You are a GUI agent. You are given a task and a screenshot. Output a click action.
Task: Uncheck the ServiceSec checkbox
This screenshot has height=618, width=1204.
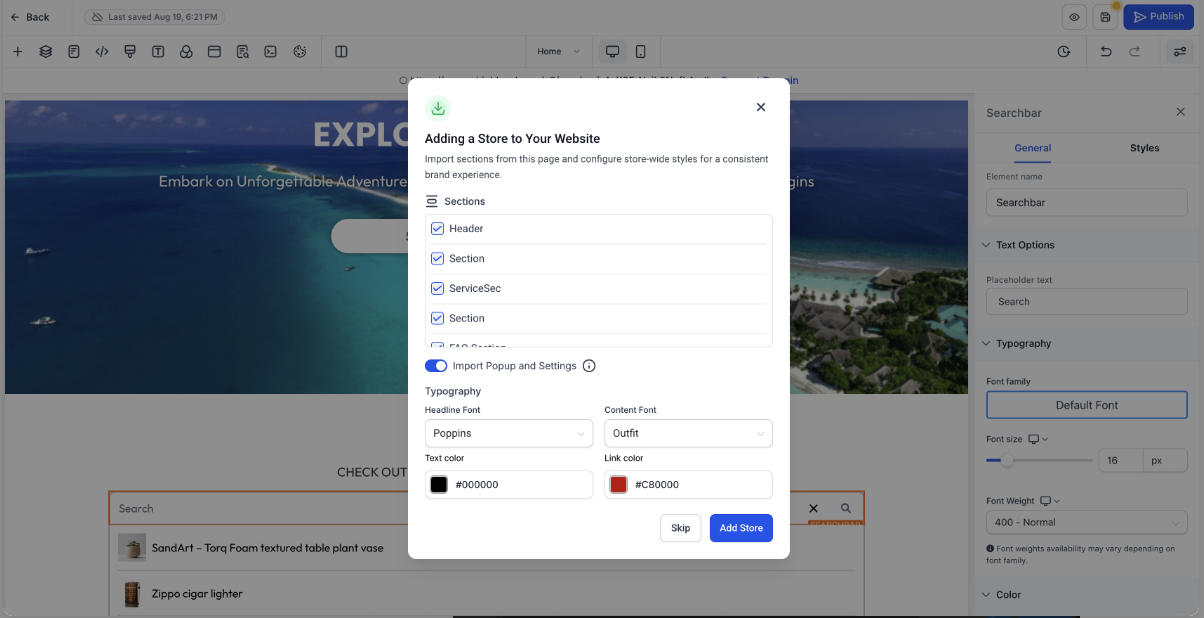click(x=437, y=288)
